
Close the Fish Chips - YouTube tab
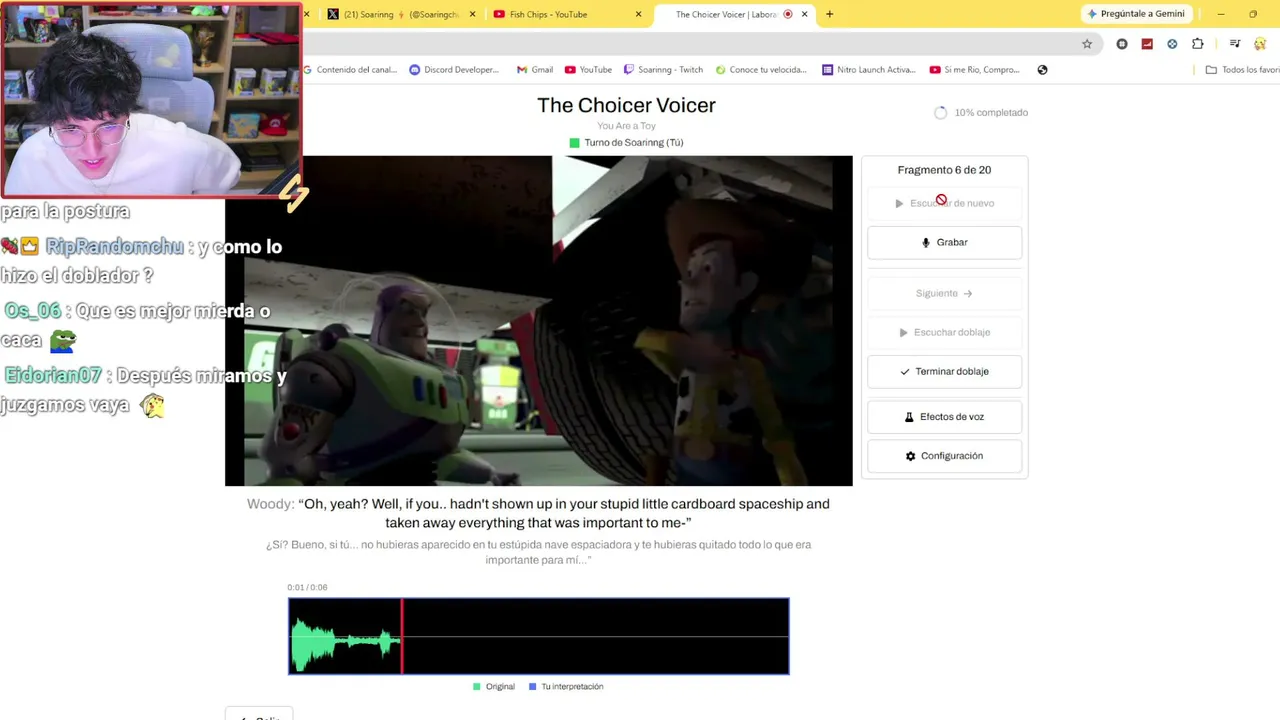tap(638, 14)
